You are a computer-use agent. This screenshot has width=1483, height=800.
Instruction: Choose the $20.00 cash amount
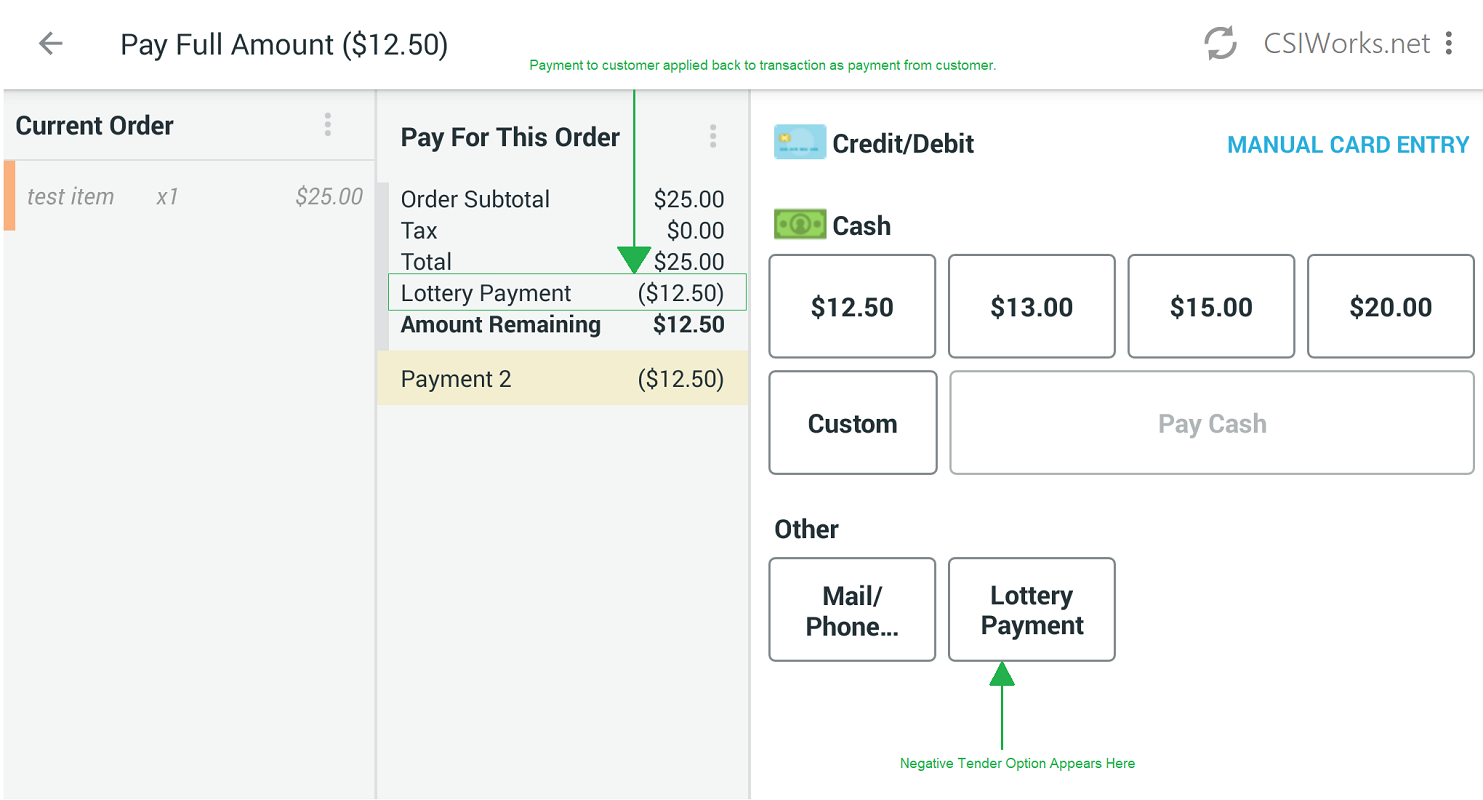(1390, 307)
